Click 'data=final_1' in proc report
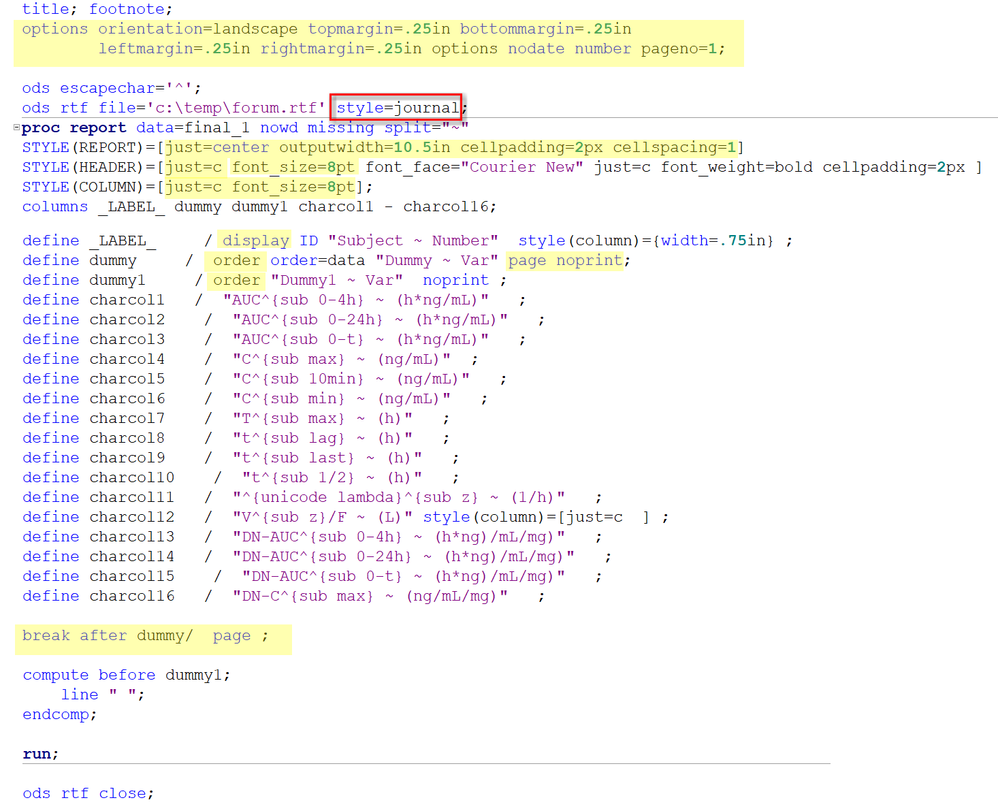 (193, 127)
